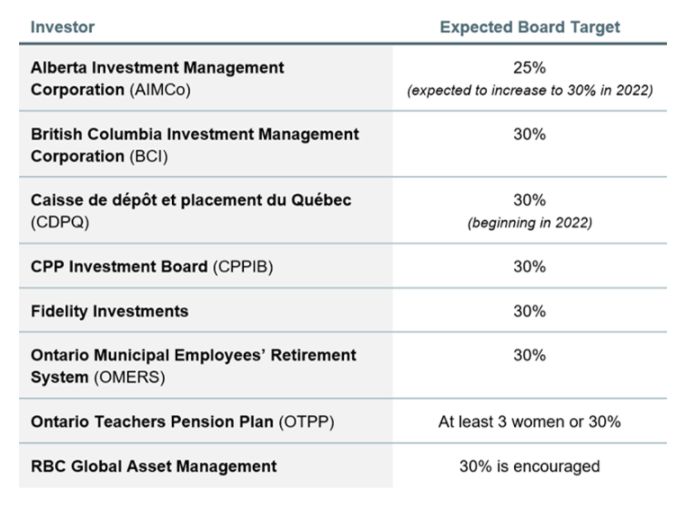The width and height of the screenshot is (682, 517).
Task: Click the note about increasing to 30% in 2022
Action: (x=529, y=91)
